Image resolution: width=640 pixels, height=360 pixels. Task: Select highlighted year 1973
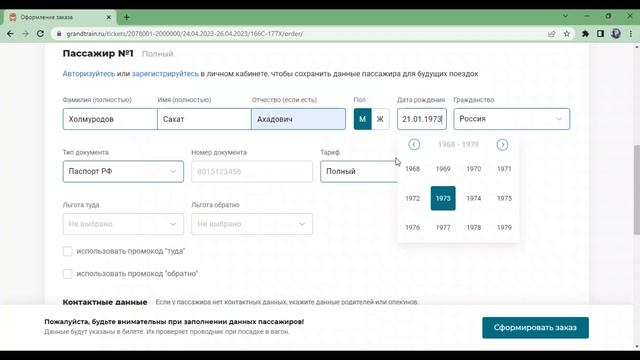pyautogui.click(x=443, y=198)
